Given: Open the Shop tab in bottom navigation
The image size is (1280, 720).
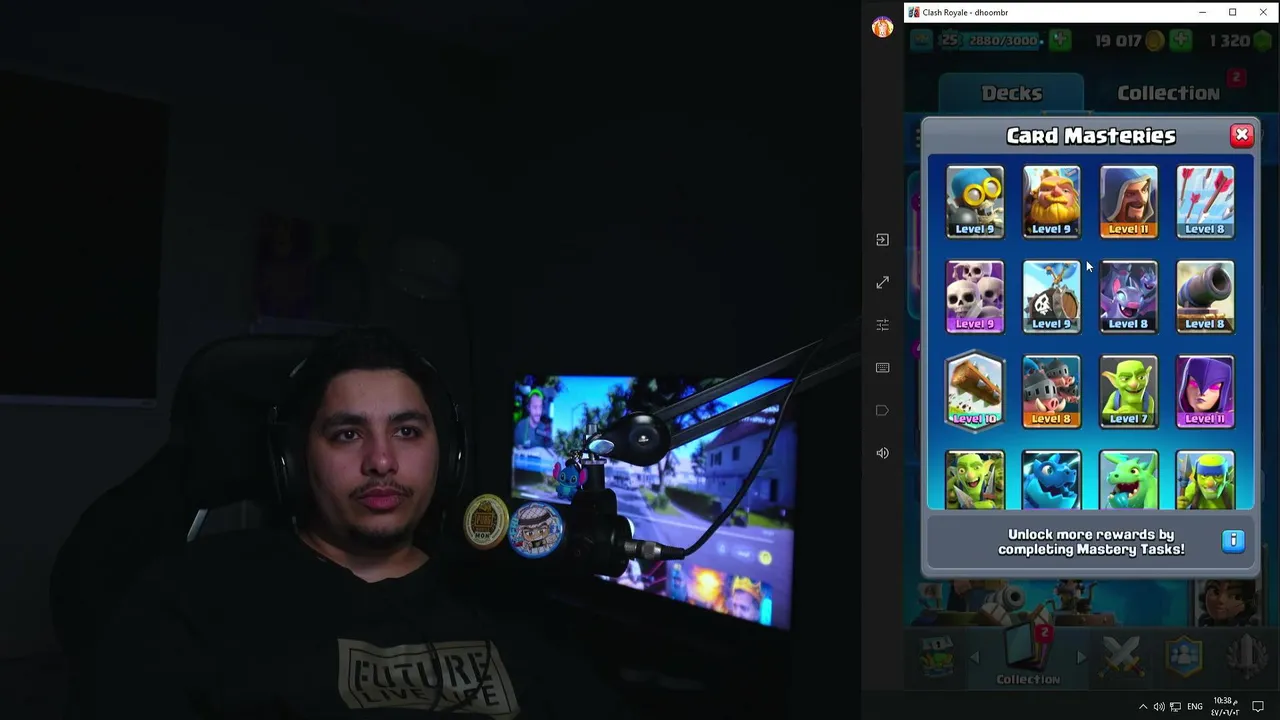Looking at the screenshot, I should click(937, 658).
